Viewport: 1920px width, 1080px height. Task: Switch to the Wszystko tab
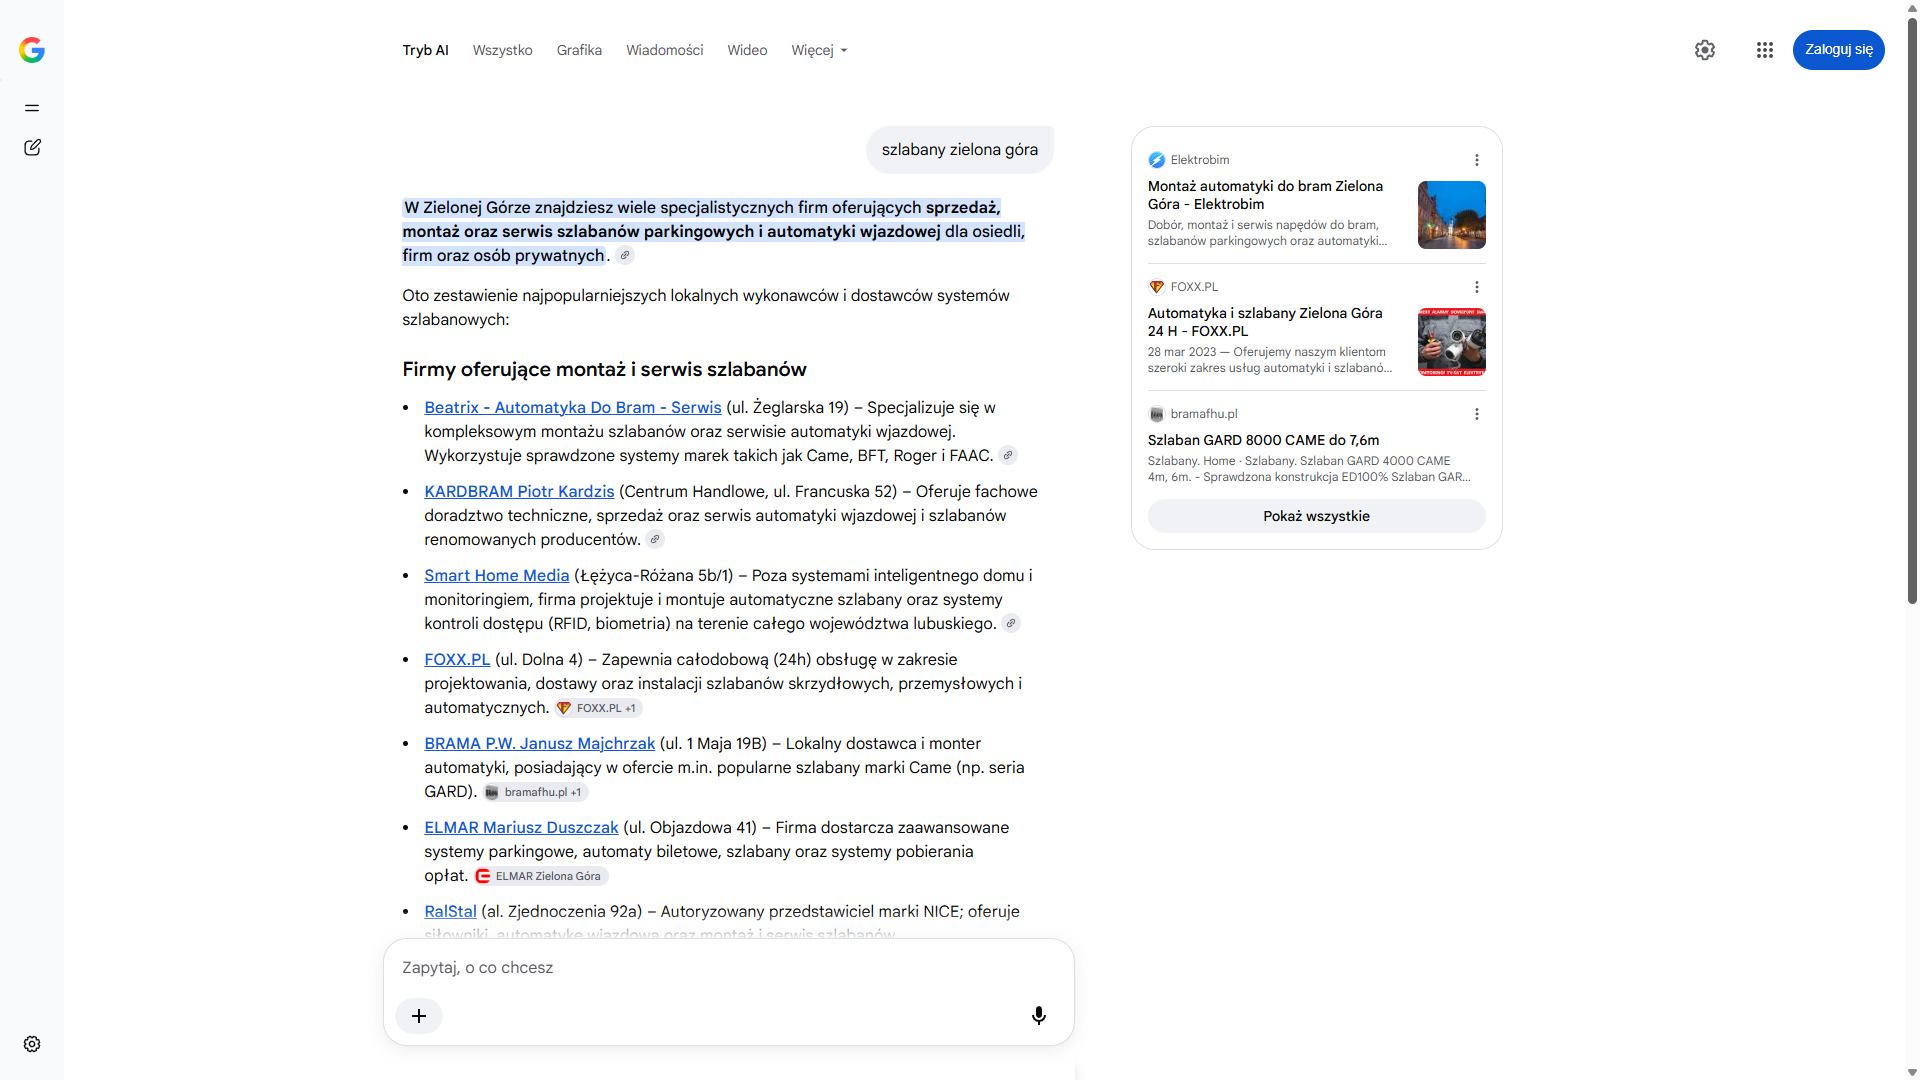pos(502,50)
